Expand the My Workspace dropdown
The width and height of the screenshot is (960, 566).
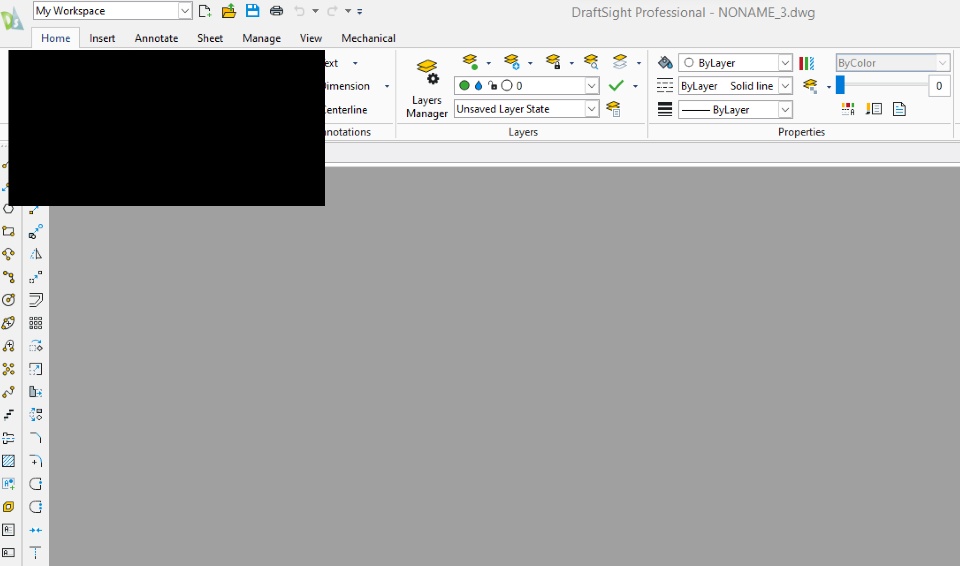(185, 10)
